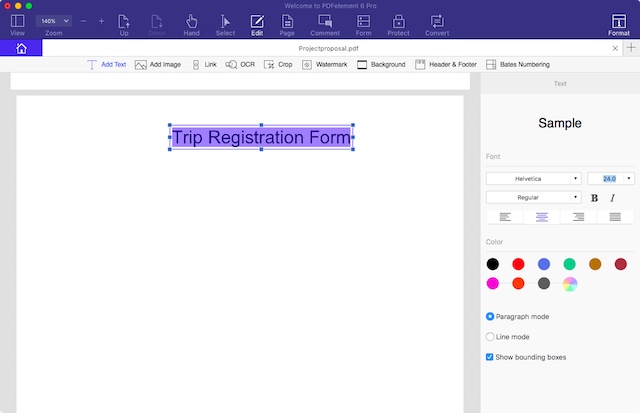Insert a Link
640x413 pixels.
click(204, 64)
